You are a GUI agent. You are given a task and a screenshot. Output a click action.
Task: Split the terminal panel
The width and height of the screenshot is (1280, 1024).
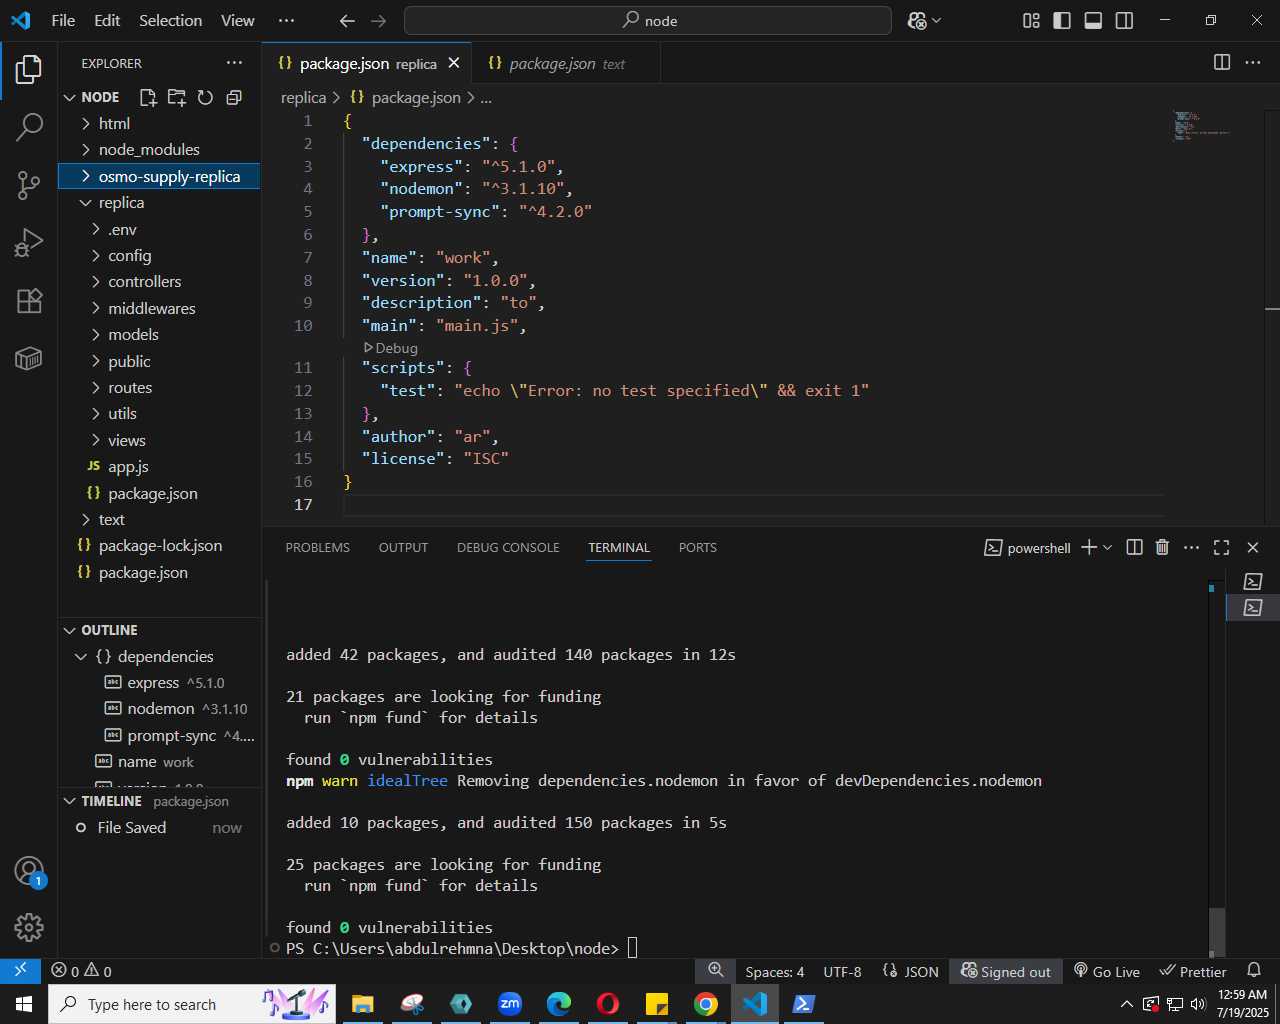tap(1134, 547)
